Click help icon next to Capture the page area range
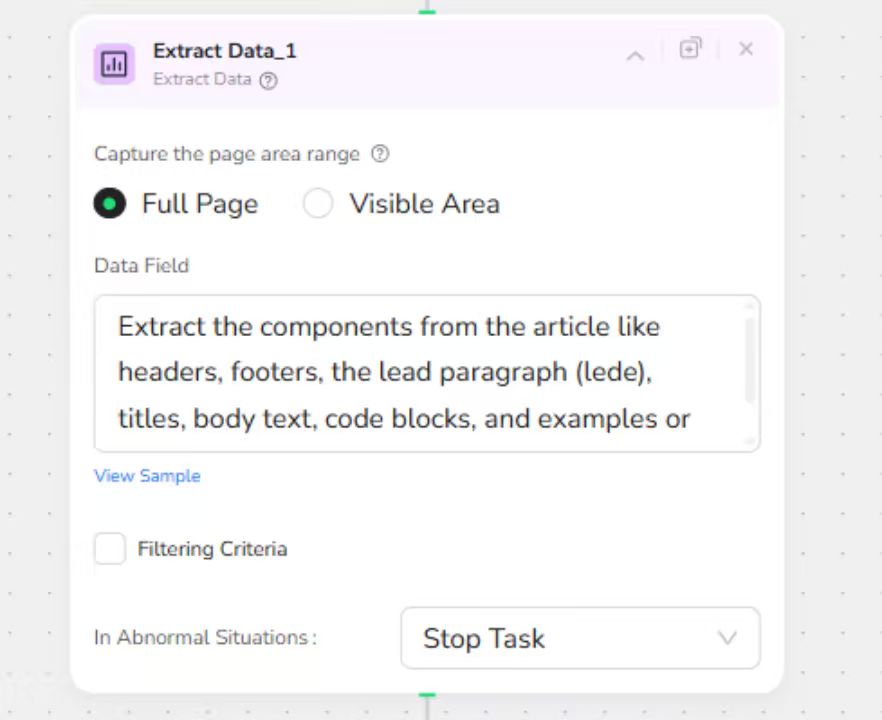 pyautogui.click(x=380, y=154)
